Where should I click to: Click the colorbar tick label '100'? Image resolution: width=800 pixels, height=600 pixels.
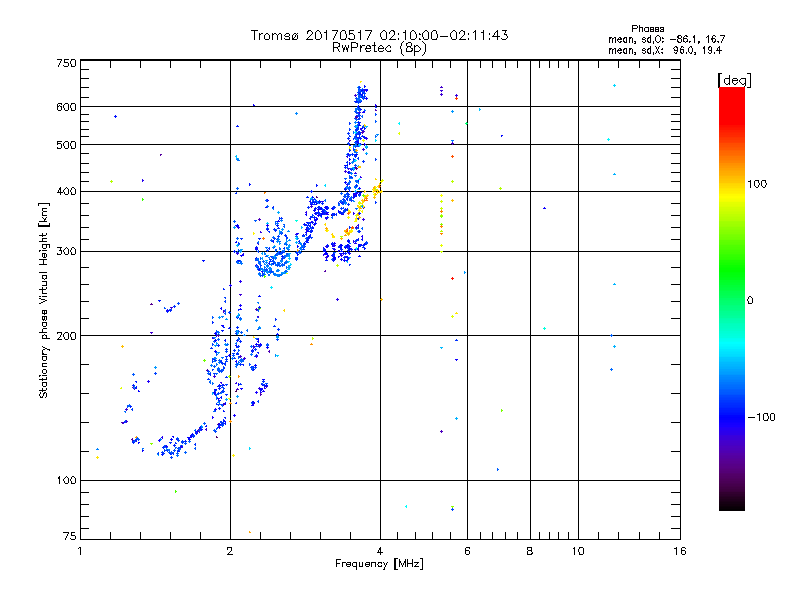point(757,184)
